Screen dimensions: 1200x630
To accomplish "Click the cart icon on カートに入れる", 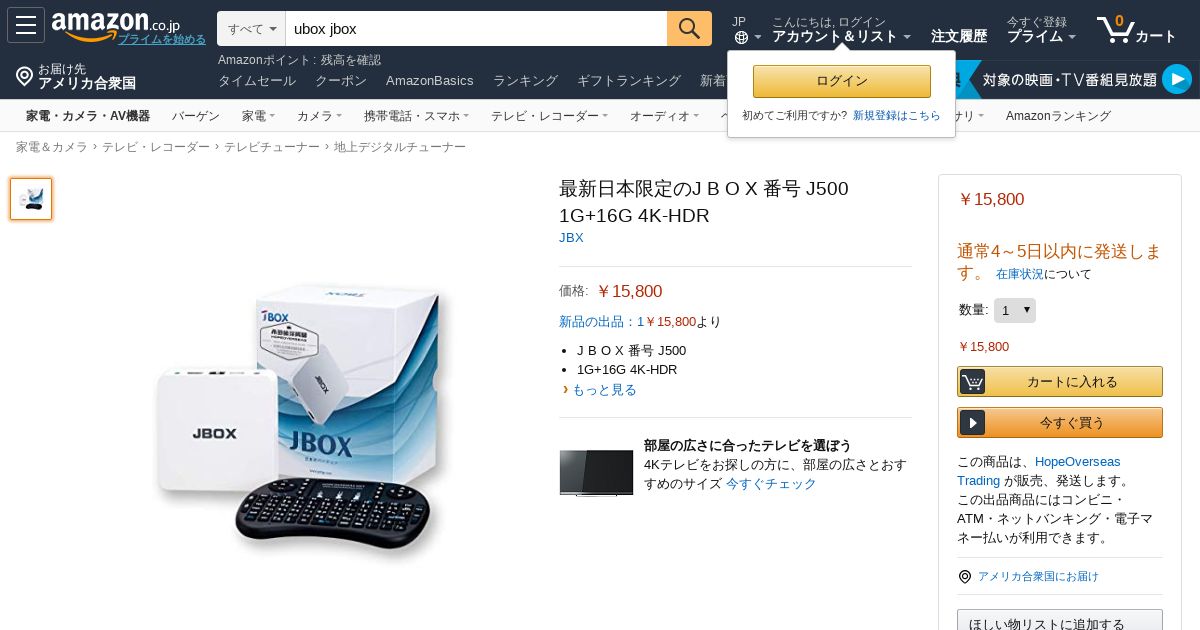I will point(972,381).
